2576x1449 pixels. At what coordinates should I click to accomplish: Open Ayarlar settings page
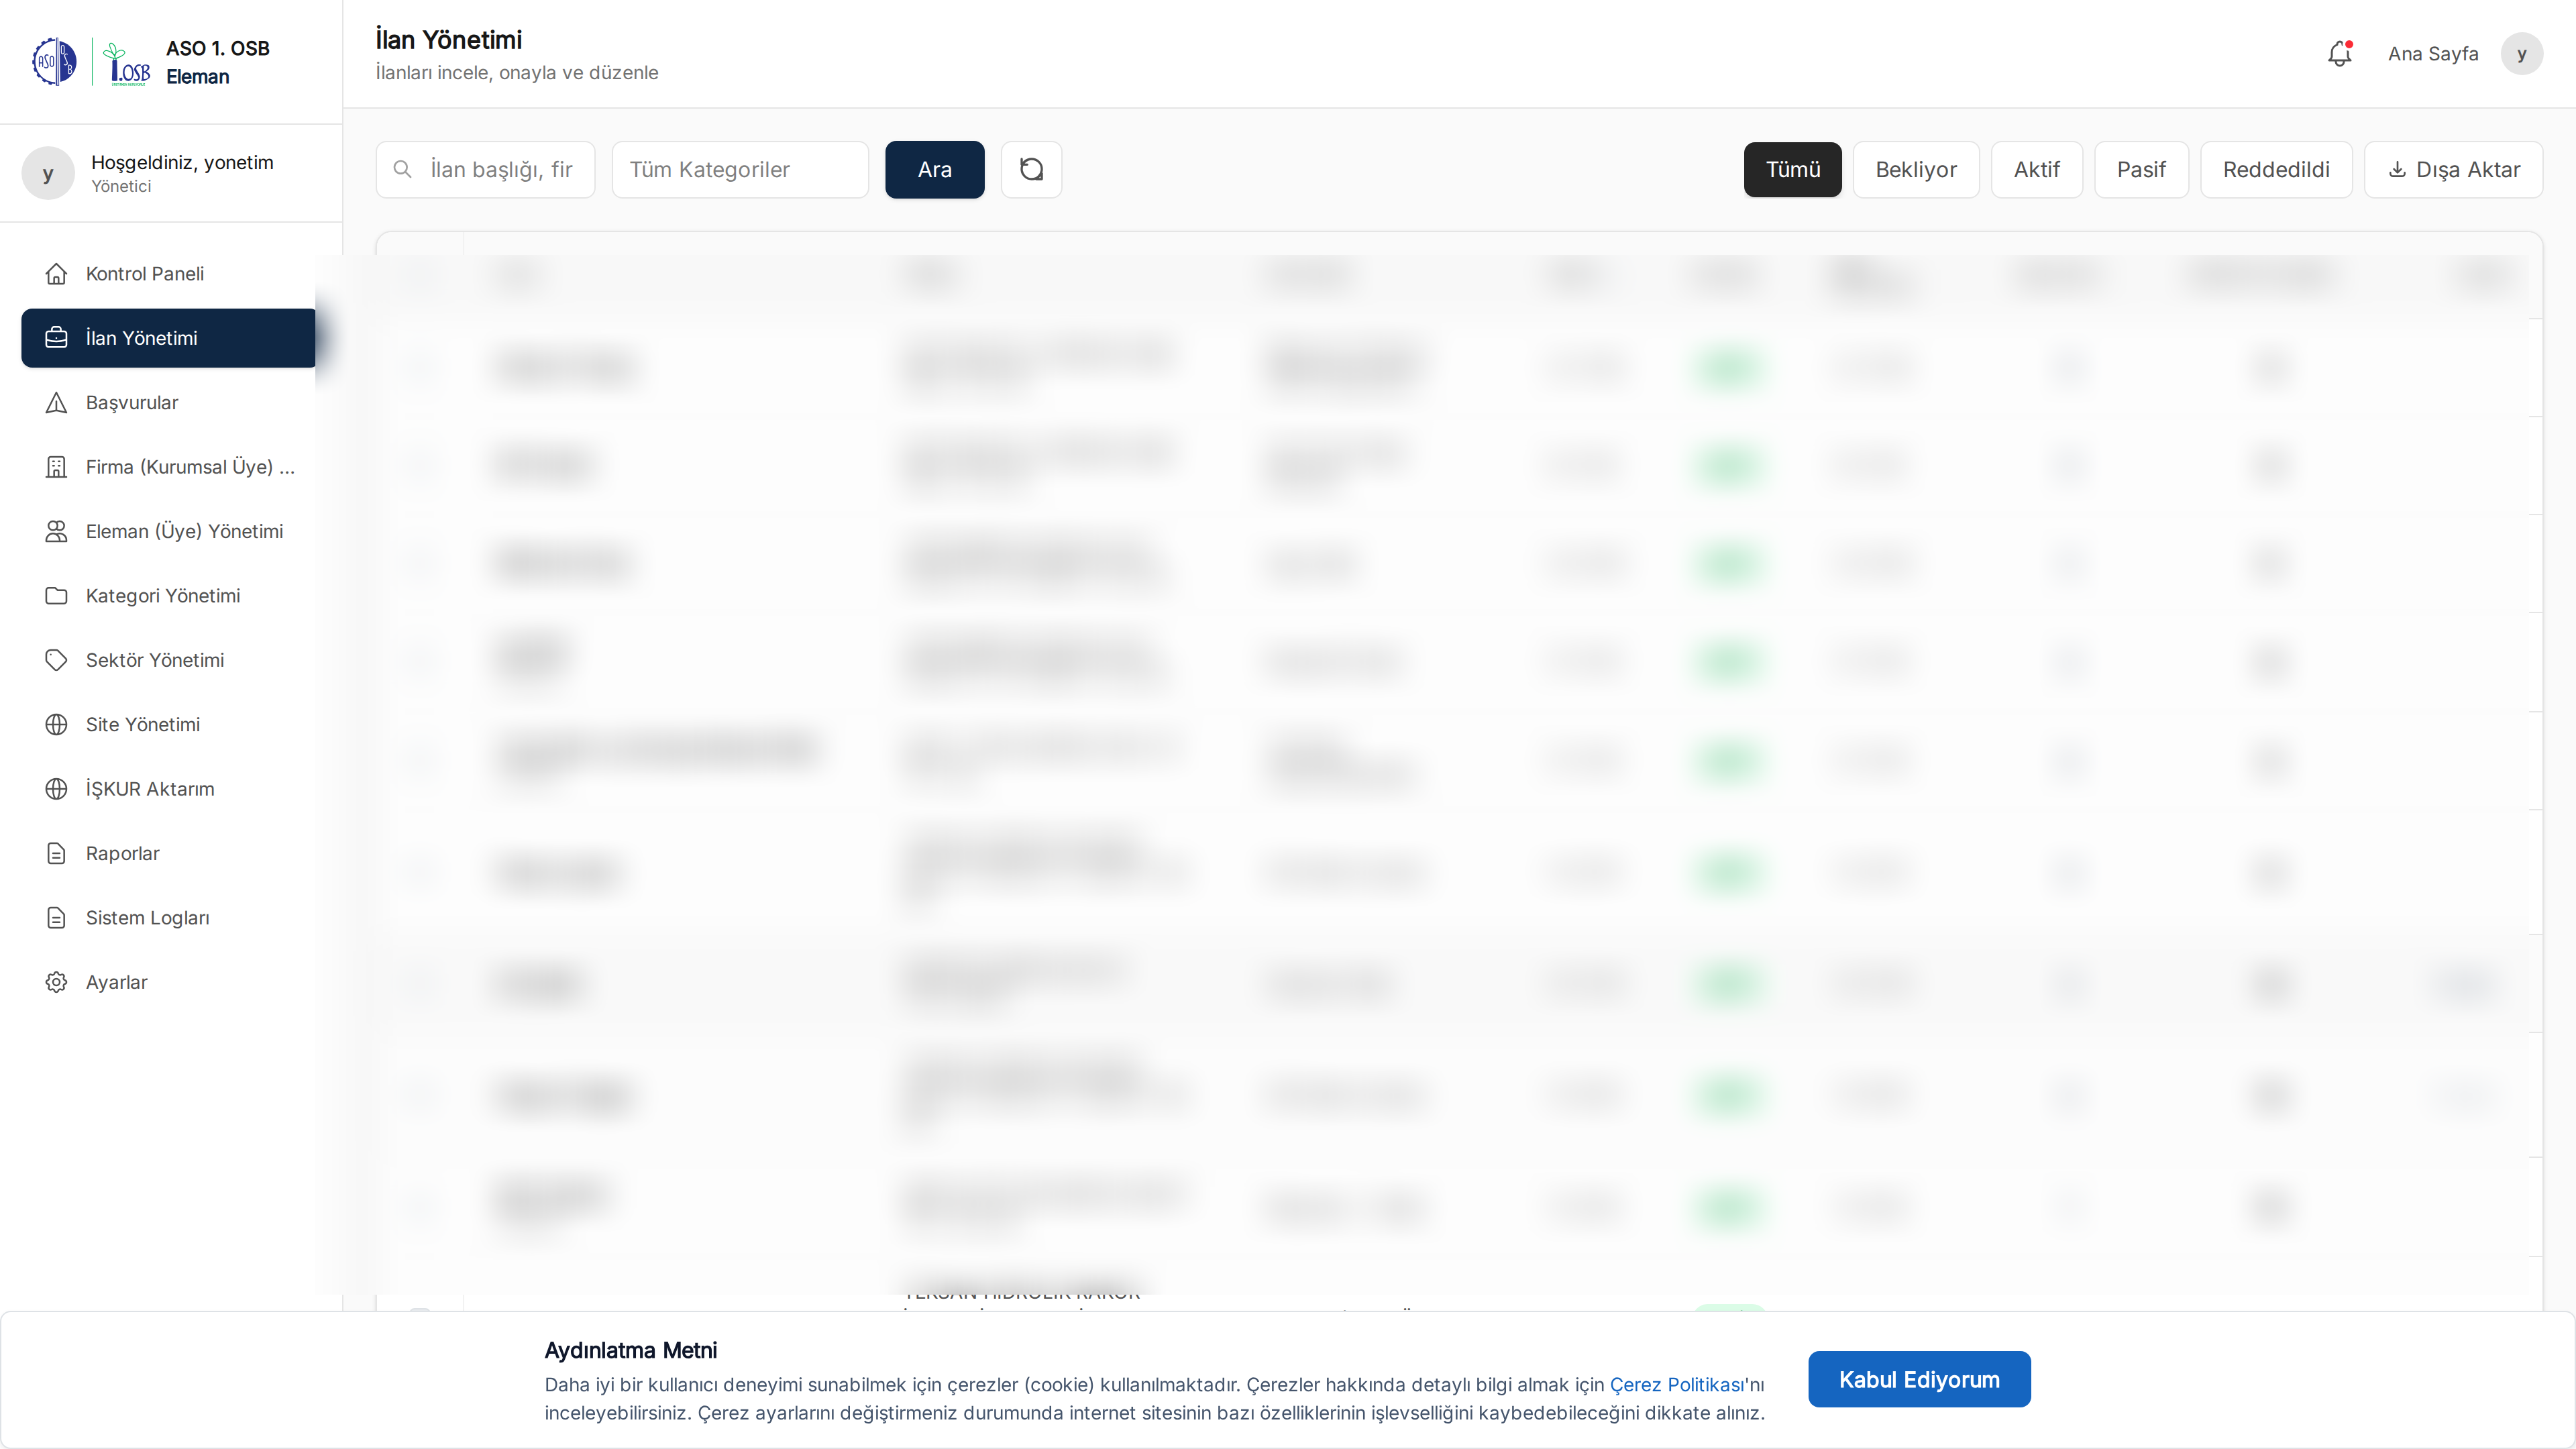point(116,982)
